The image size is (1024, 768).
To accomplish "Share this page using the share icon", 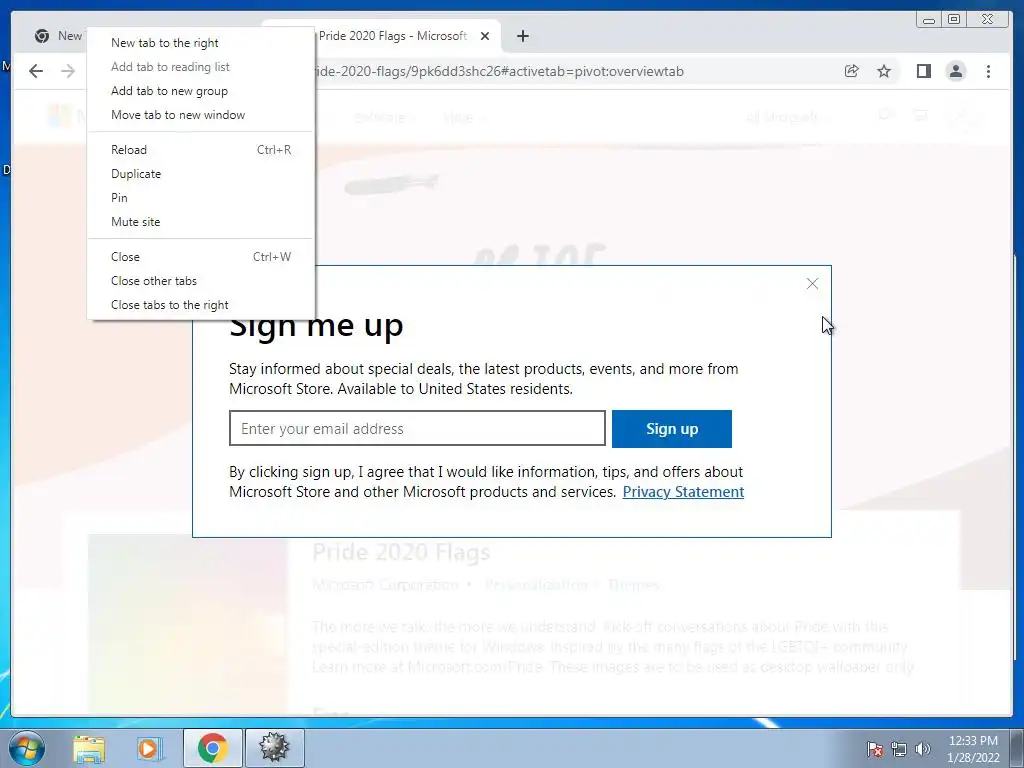I will tap(852, 71).
